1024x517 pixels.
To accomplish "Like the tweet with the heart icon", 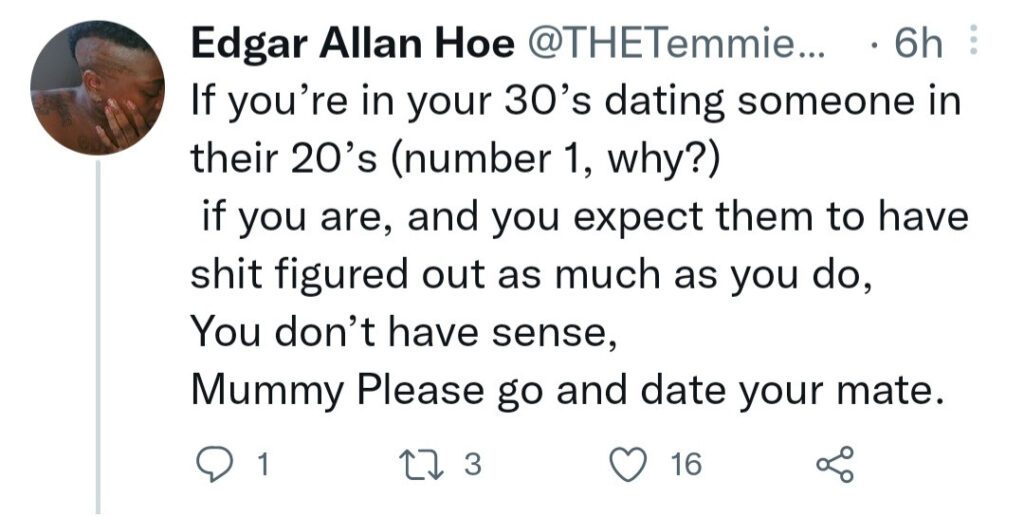I will (629, 464).
